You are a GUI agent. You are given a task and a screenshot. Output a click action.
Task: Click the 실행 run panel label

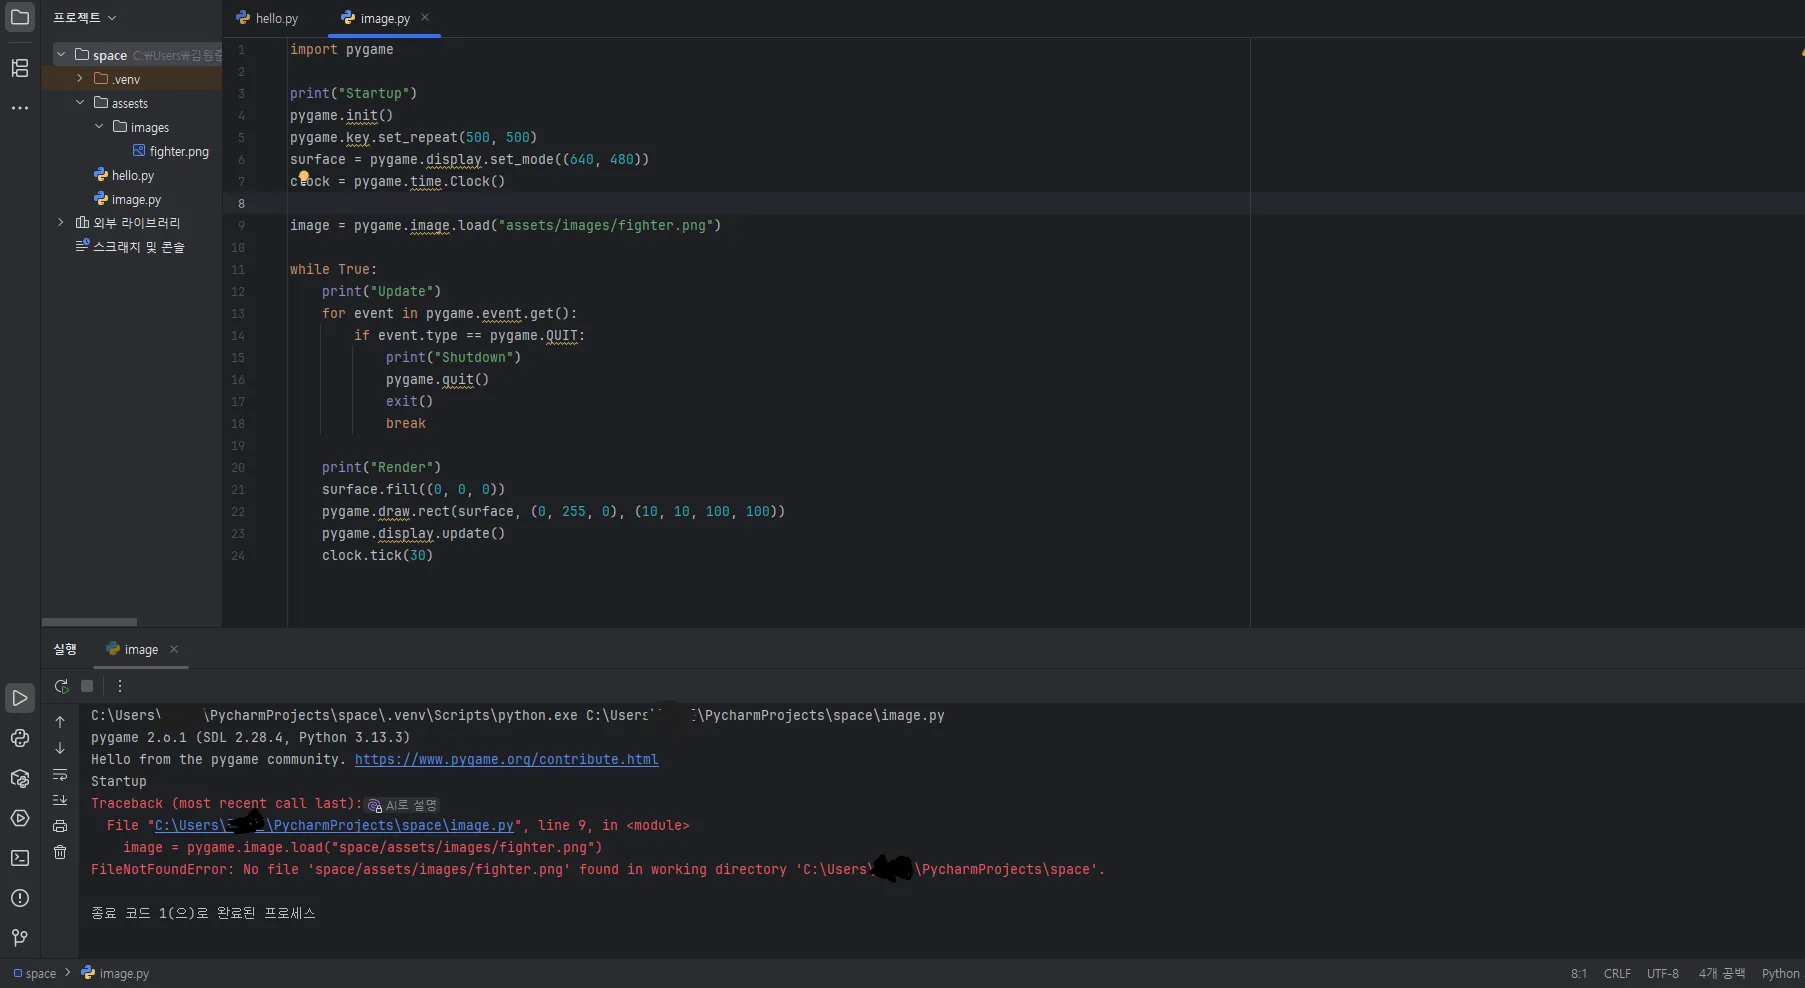point(65,649)
